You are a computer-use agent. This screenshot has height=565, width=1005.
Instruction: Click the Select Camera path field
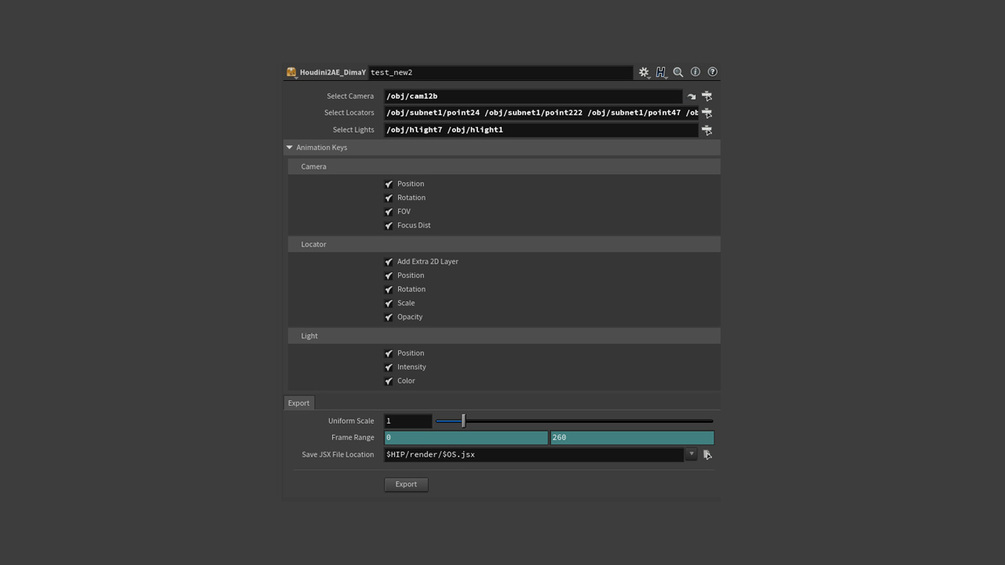click(533, 96)
